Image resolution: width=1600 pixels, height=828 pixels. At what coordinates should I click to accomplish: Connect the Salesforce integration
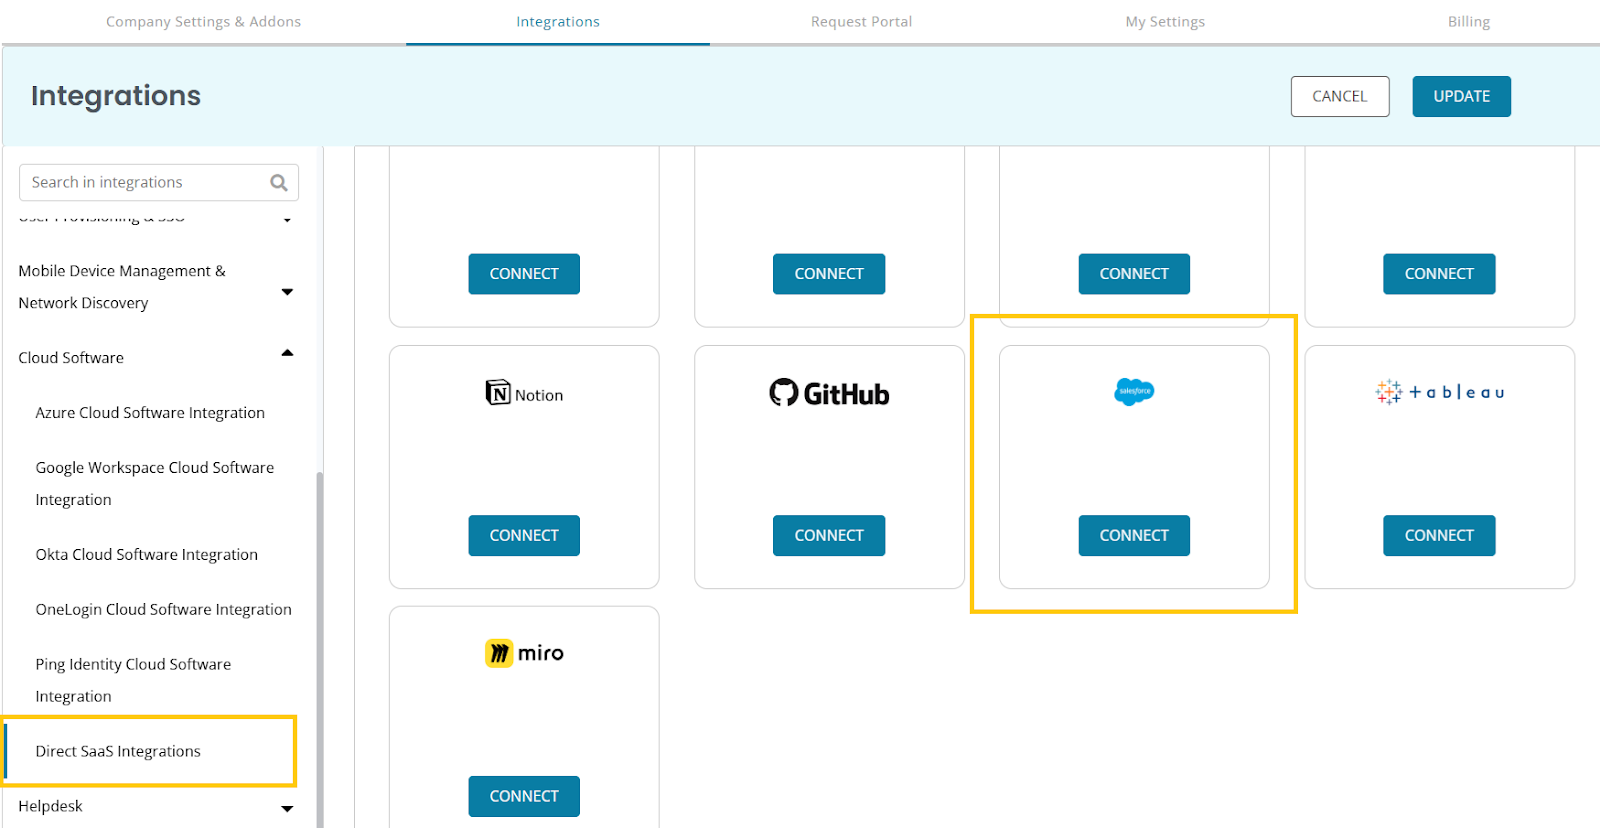[x=1133, y=536]
